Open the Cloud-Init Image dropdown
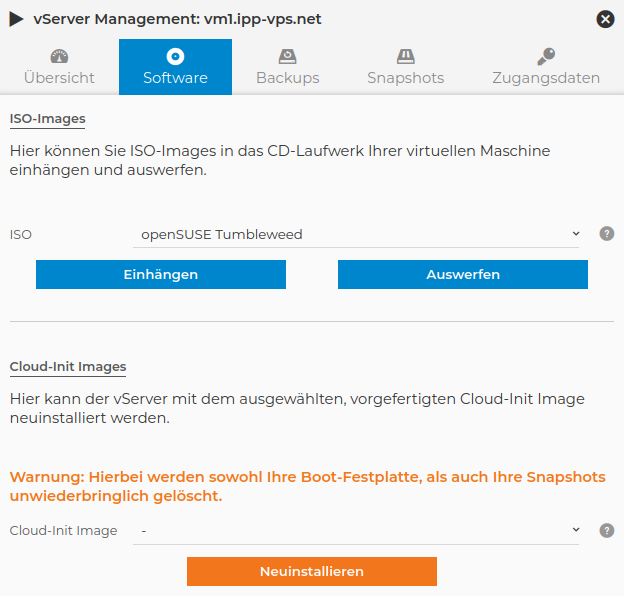The height and width of the screenshot is (596, 624). click(355, 531)
